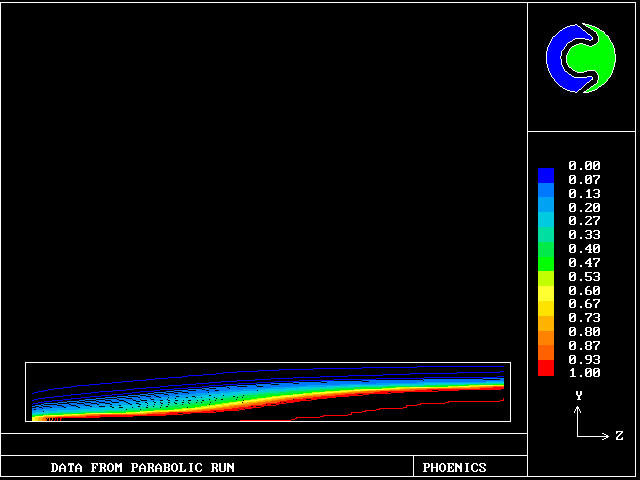This screenshot has height=480, width=640.
Task: Select the yellow legend swatch near 0.60
Action: [545, 292]
